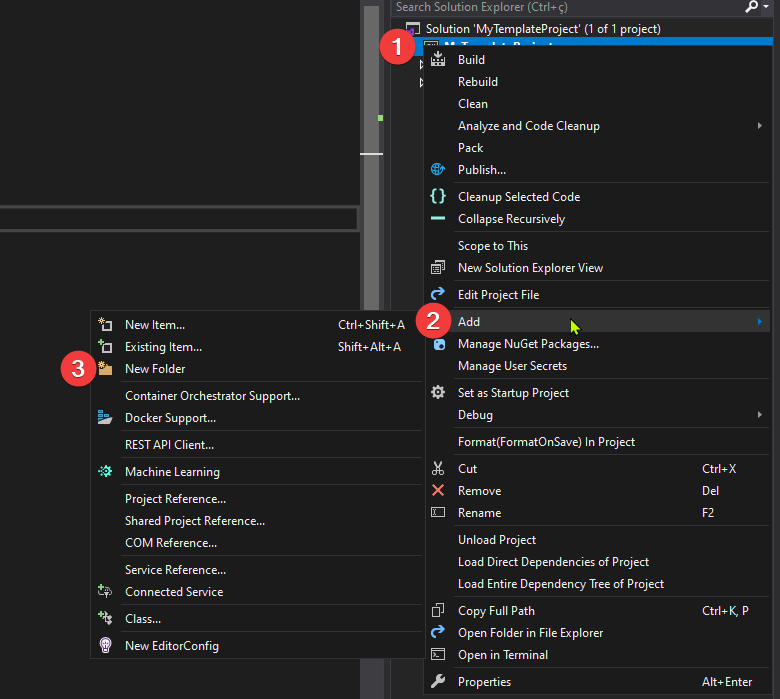Click the Publish globe icon

[x=438, y=169]
